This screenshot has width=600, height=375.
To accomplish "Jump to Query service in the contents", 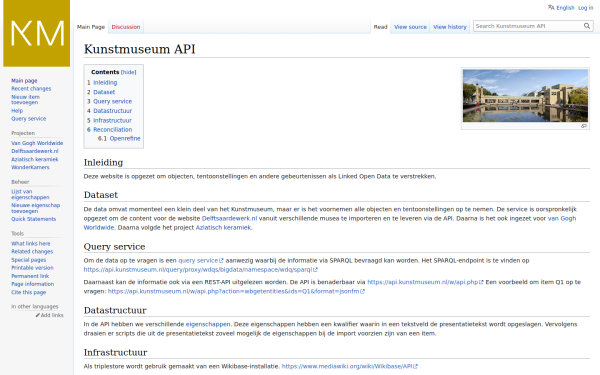I will pyautogui.click(x=112, y=101).
